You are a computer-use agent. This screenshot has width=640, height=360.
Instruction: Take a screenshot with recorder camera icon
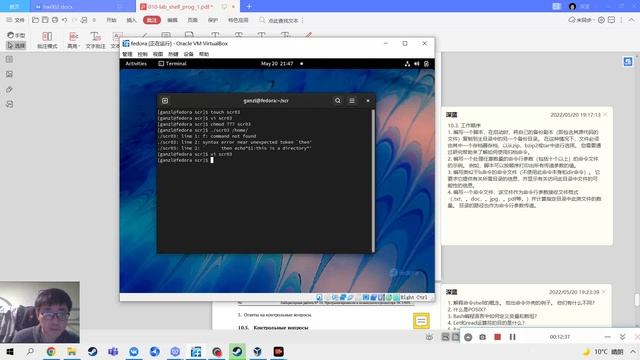coord(482,337)
